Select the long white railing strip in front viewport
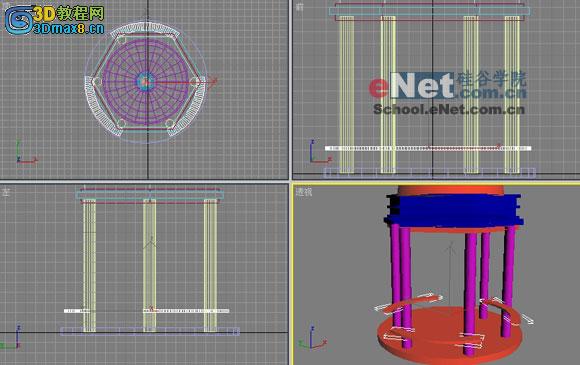Screen dimensions: 580x365 pos(428,148)
